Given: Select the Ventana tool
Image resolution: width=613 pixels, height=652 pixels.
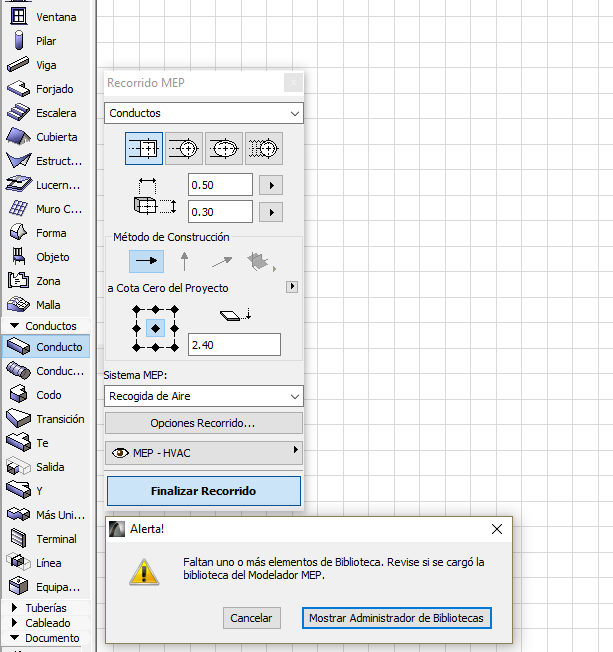Looking at the screenshot, I should click(x=46, y=17).
